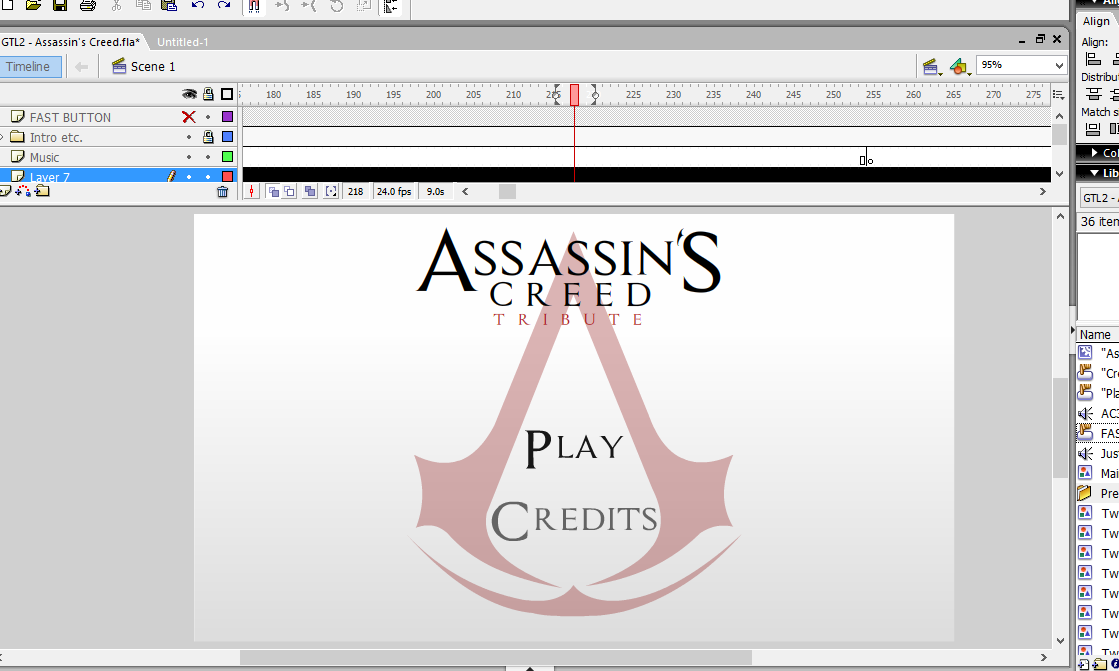
Task: Toggle the Snap to Objects magnet icon
Action: pyautogui.click(x=253, y=6)
